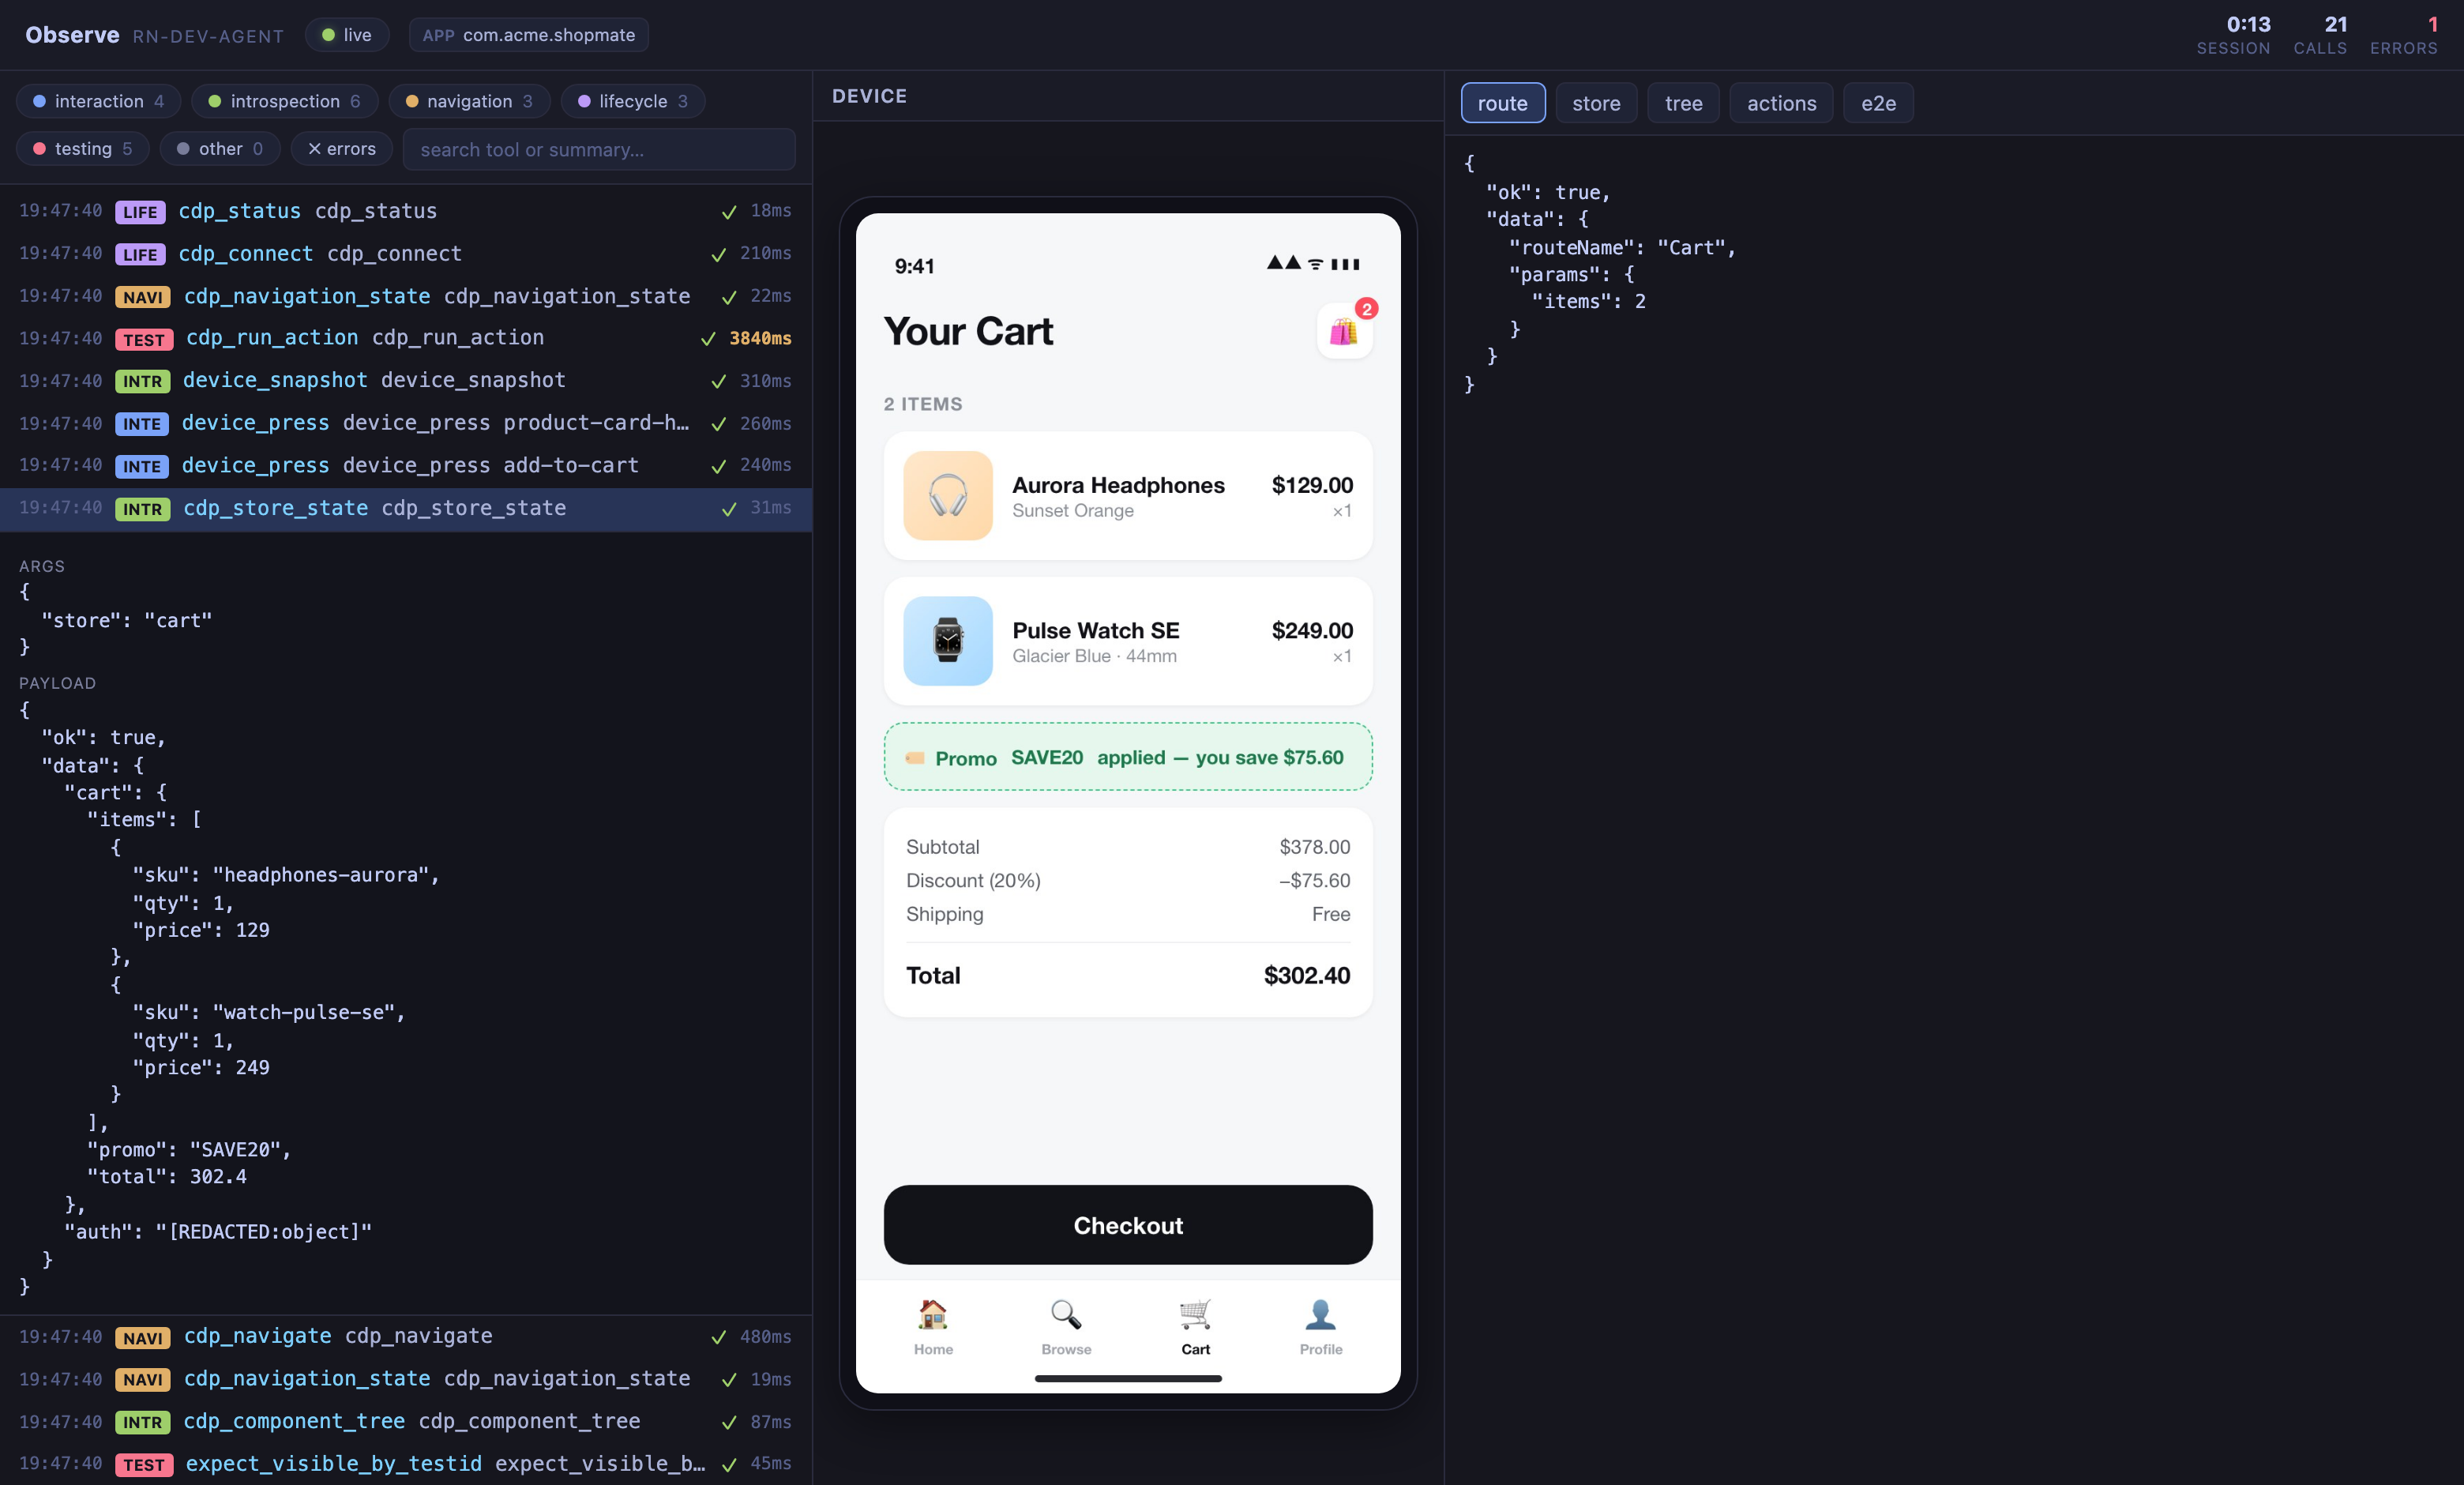This screenshot has height=1485, width=2464.
Task: Switch to the e2e tab
Action: click(1878, 103)
